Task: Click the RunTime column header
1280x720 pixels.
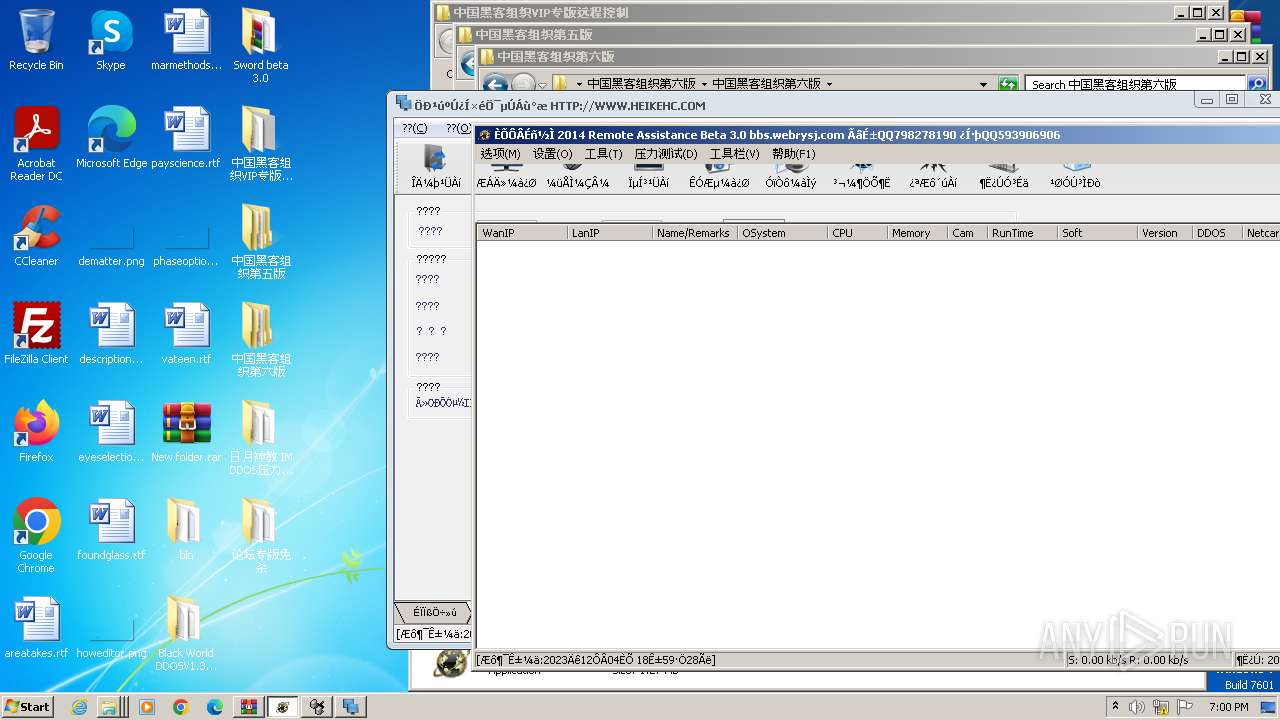Action: click(1022, 233)
